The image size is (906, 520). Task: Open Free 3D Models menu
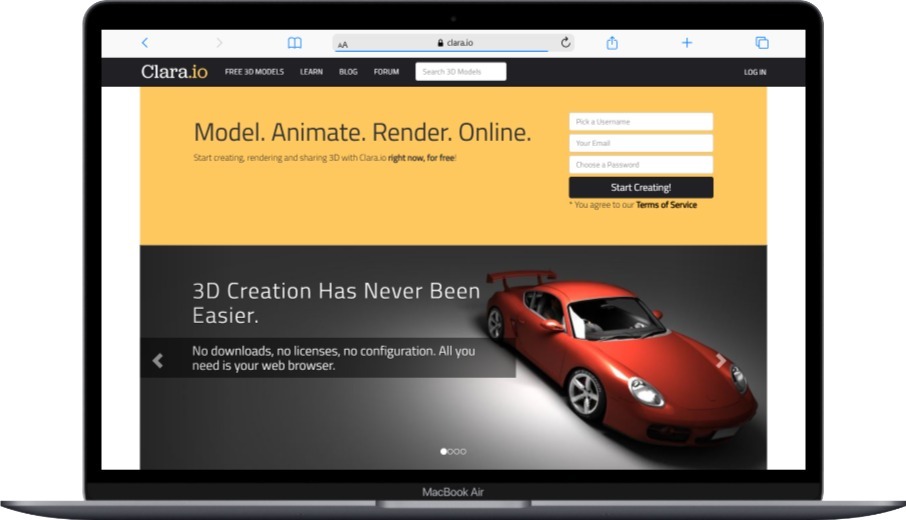click(x=254, y=72)
